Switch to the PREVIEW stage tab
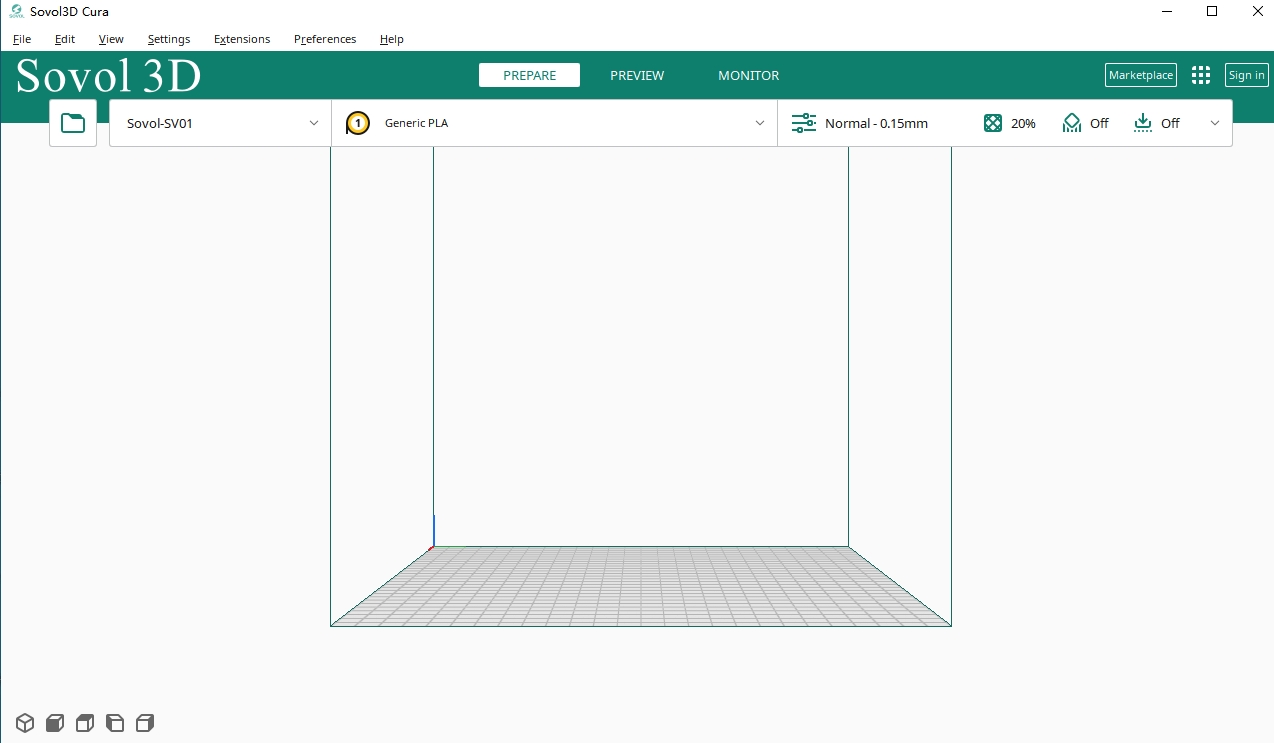The width and height of the screenshot is (1274, 743). [x=637, y=75]
